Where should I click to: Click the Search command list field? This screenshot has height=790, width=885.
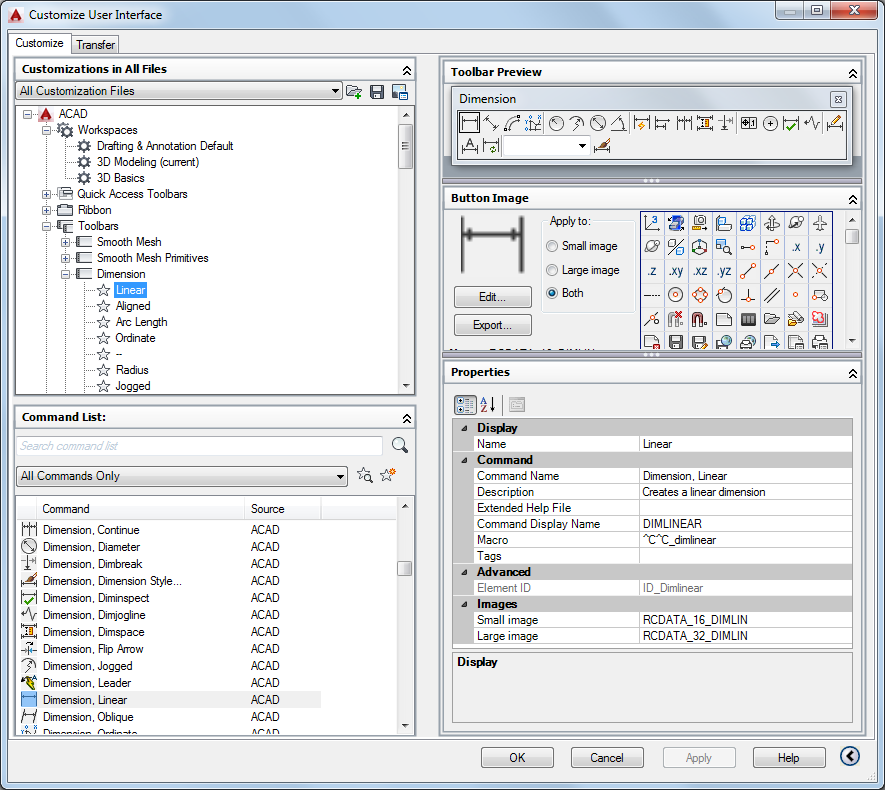pos(200,446)
